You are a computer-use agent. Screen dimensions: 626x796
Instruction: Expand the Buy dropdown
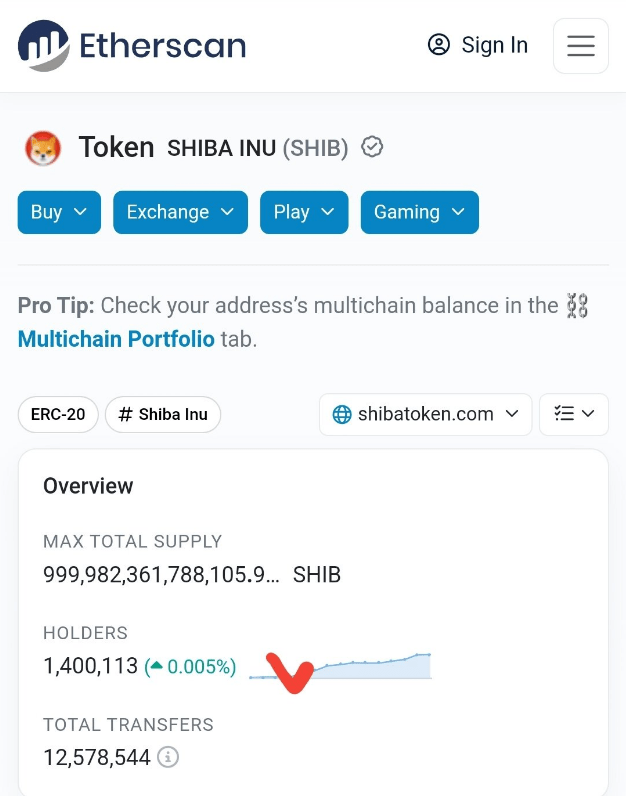tap(59, 212)
